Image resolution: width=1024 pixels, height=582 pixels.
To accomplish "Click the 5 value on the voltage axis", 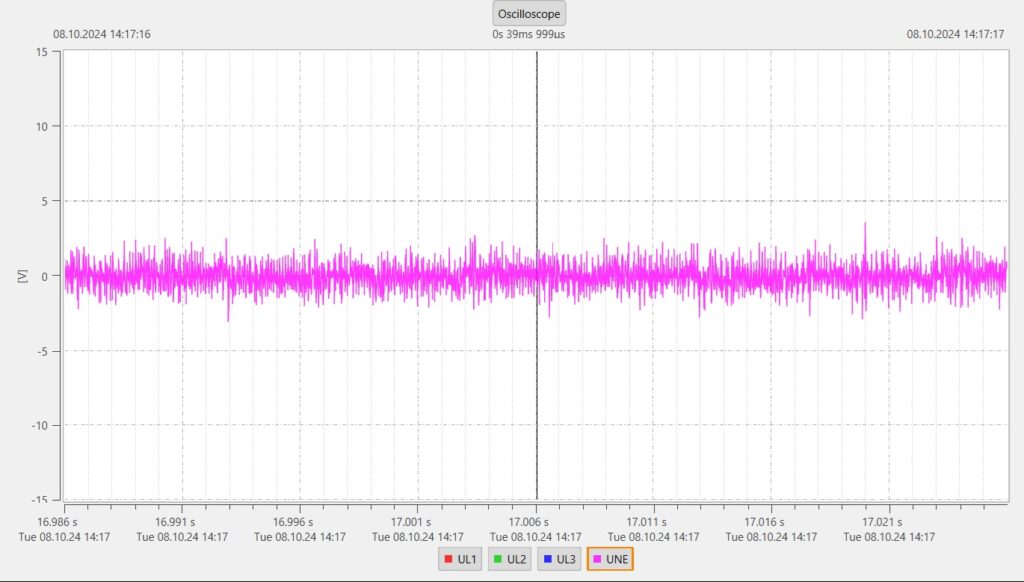I will point(46,201).
